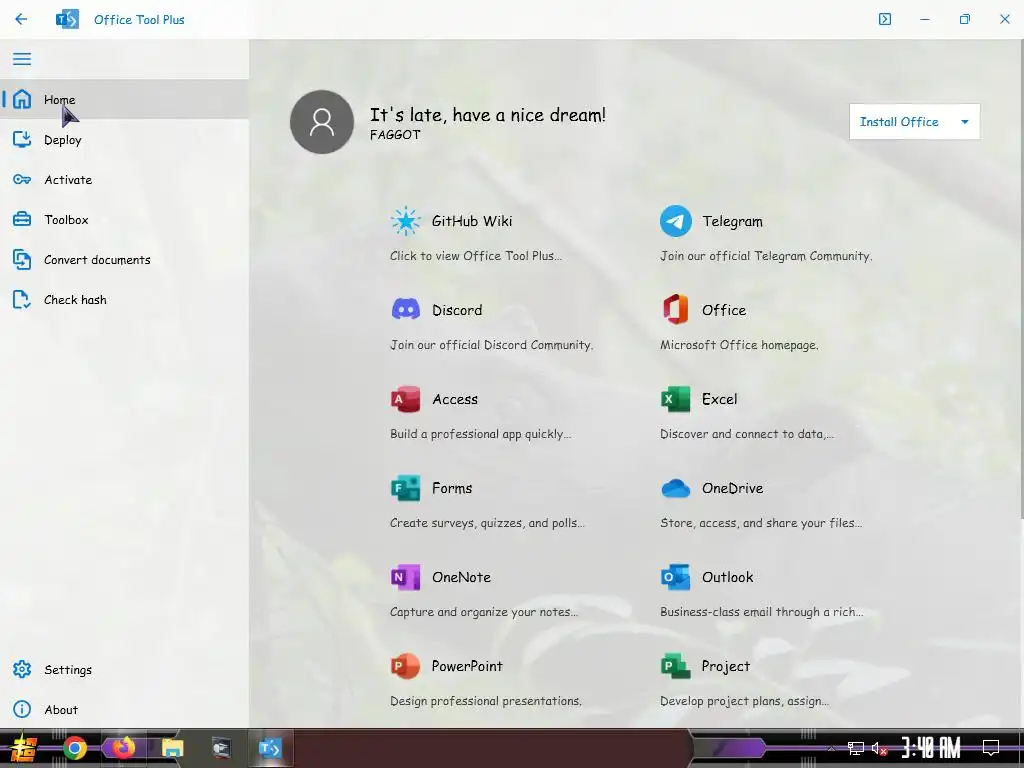Click the Convert documents icon
Viewport: 1024px width, 768px height.
pyautogui.click(x=22, y=260)
